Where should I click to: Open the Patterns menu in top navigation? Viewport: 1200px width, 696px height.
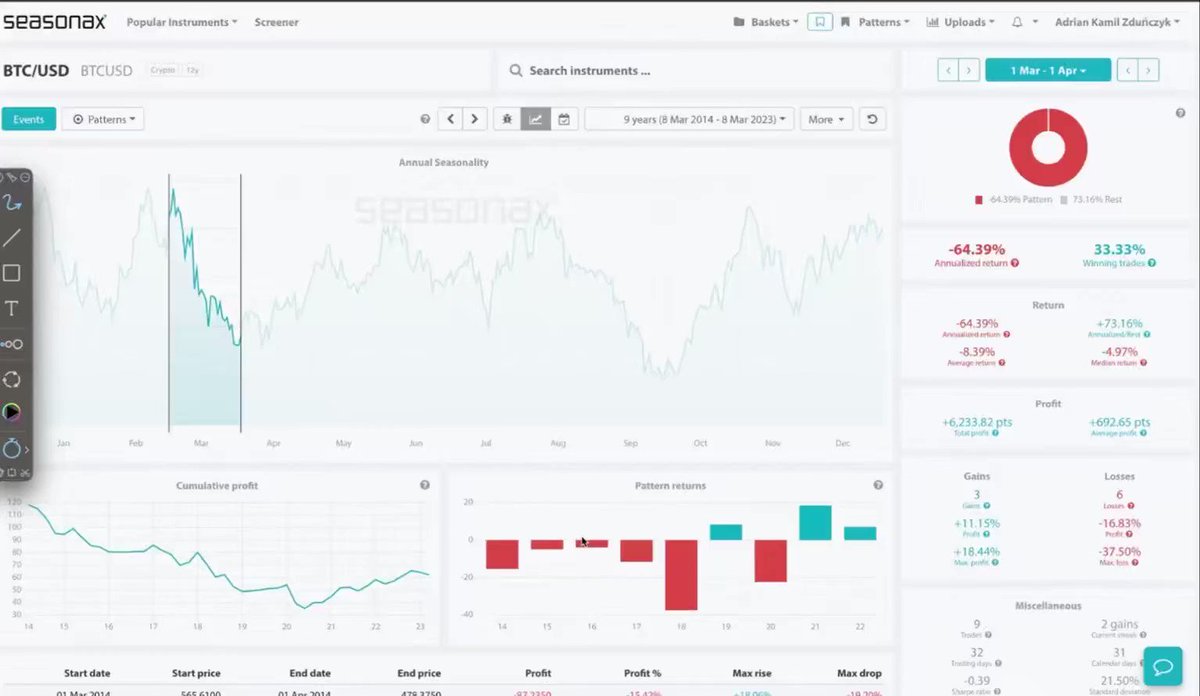[875, 22]
